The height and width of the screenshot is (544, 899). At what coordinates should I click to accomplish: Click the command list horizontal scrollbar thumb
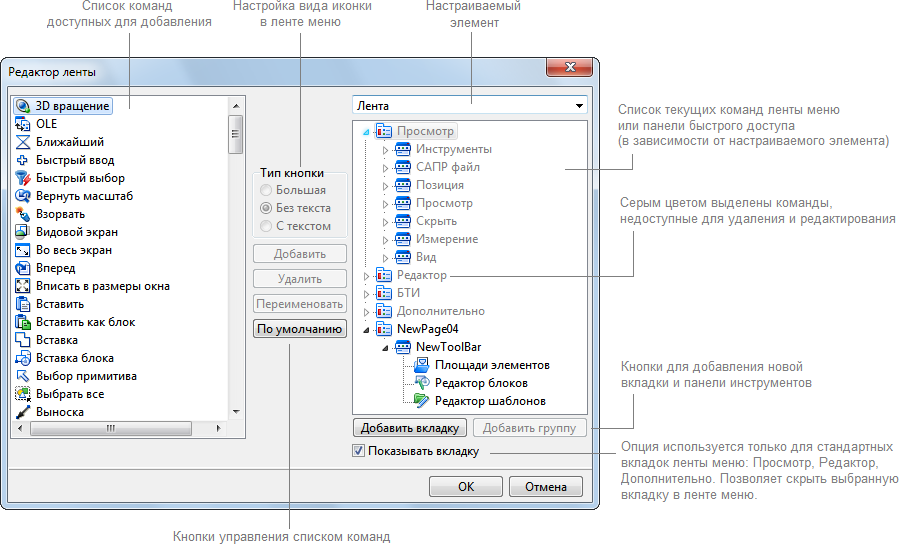pos(111,428)
